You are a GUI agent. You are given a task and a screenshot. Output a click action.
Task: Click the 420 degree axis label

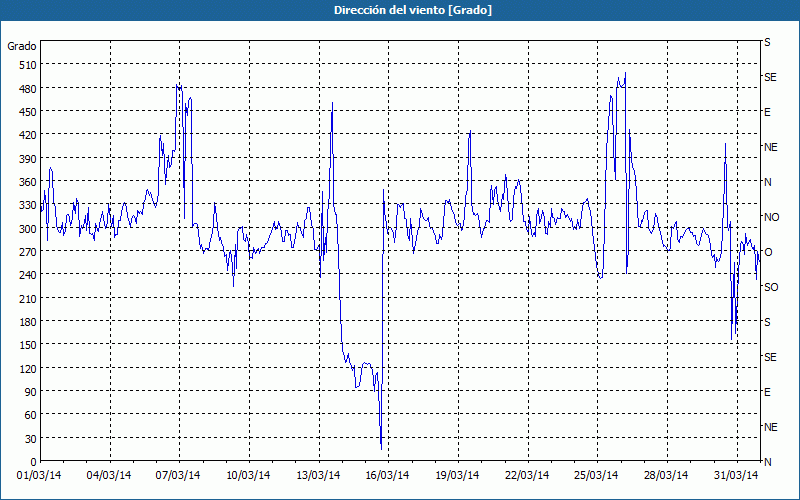[28, 135]
